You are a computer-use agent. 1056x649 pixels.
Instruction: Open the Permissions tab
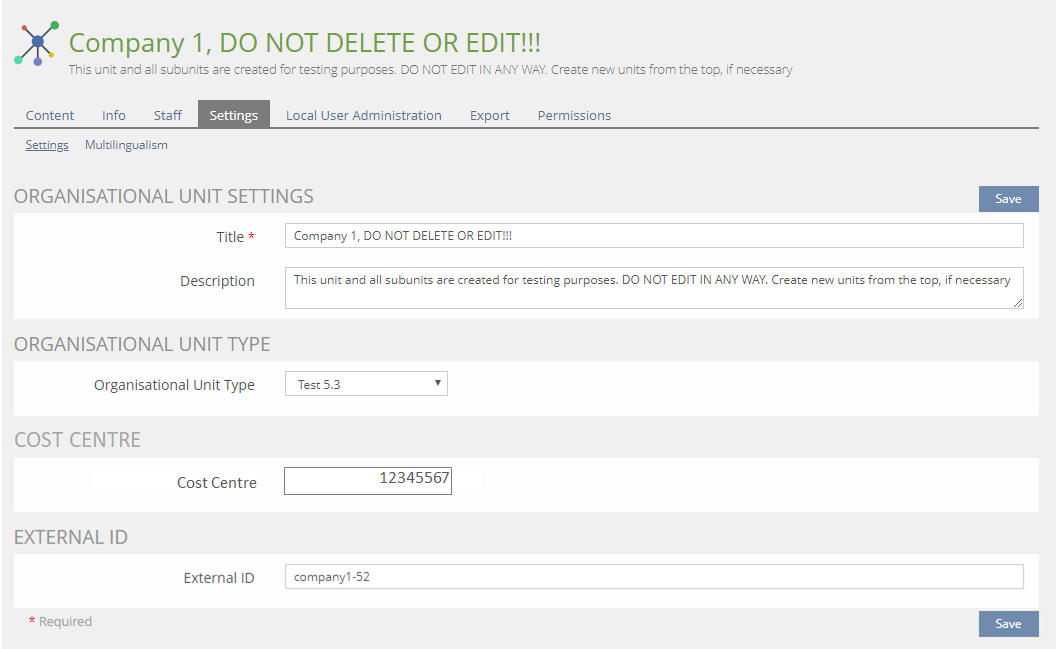574,115
